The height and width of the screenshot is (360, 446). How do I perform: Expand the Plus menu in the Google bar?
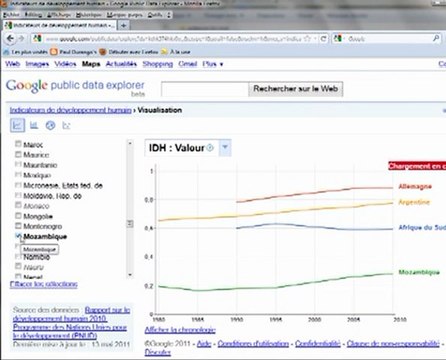(x=213, y=64)
